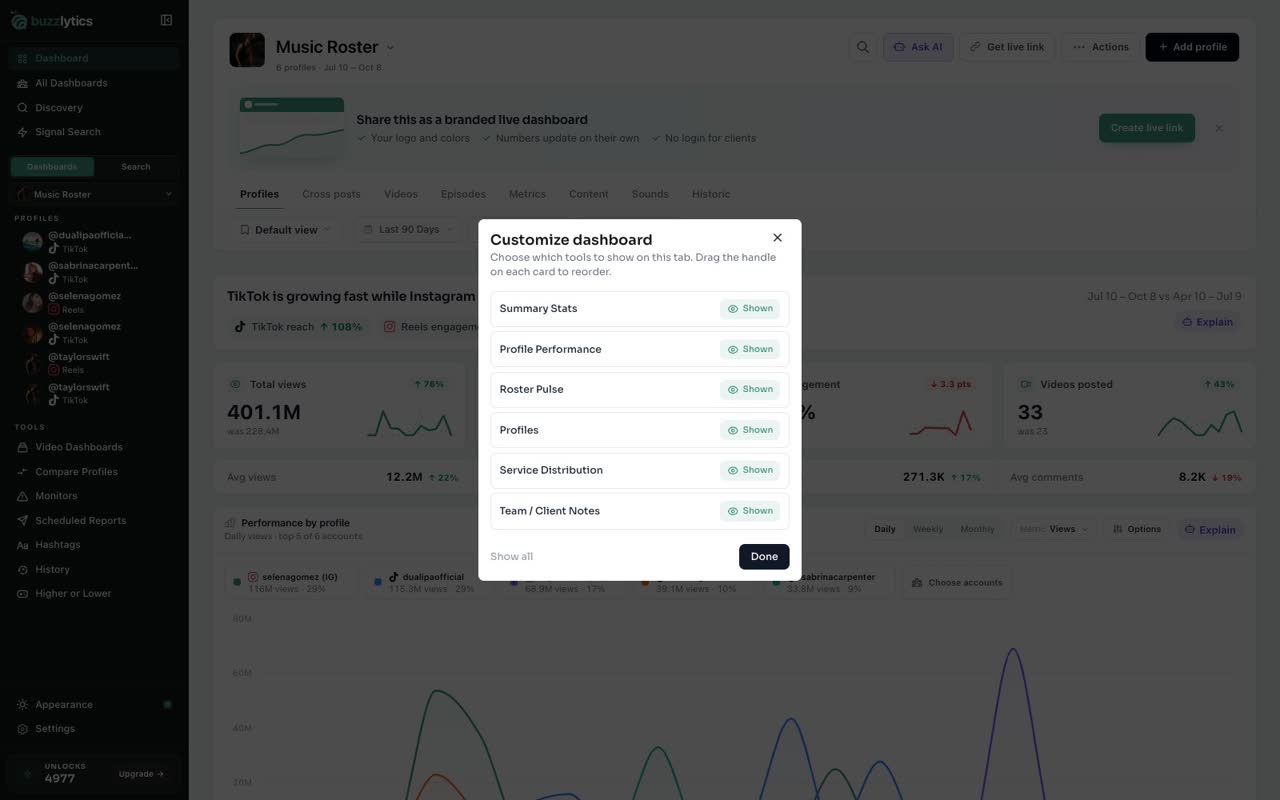Select the Search toggle in sidebar
Screen dimensions: 1280x800
136,167
